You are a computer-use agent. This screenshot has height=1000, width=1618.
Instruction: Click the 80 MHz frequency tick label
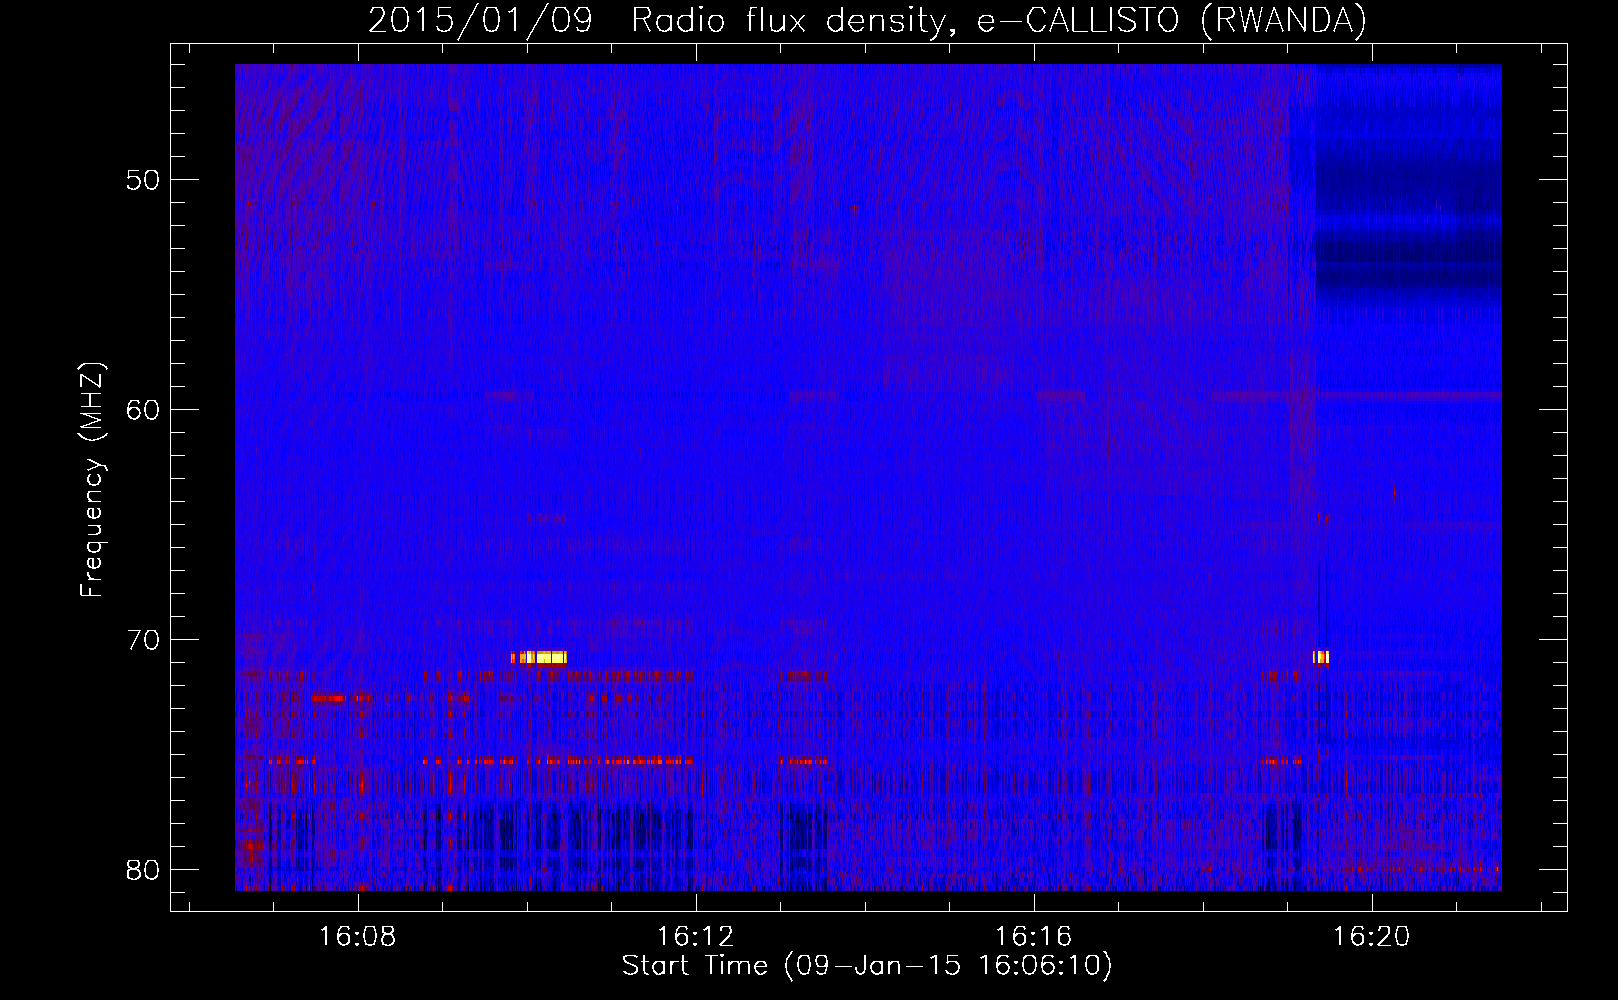pyautogui.click(x=143, y=870)
